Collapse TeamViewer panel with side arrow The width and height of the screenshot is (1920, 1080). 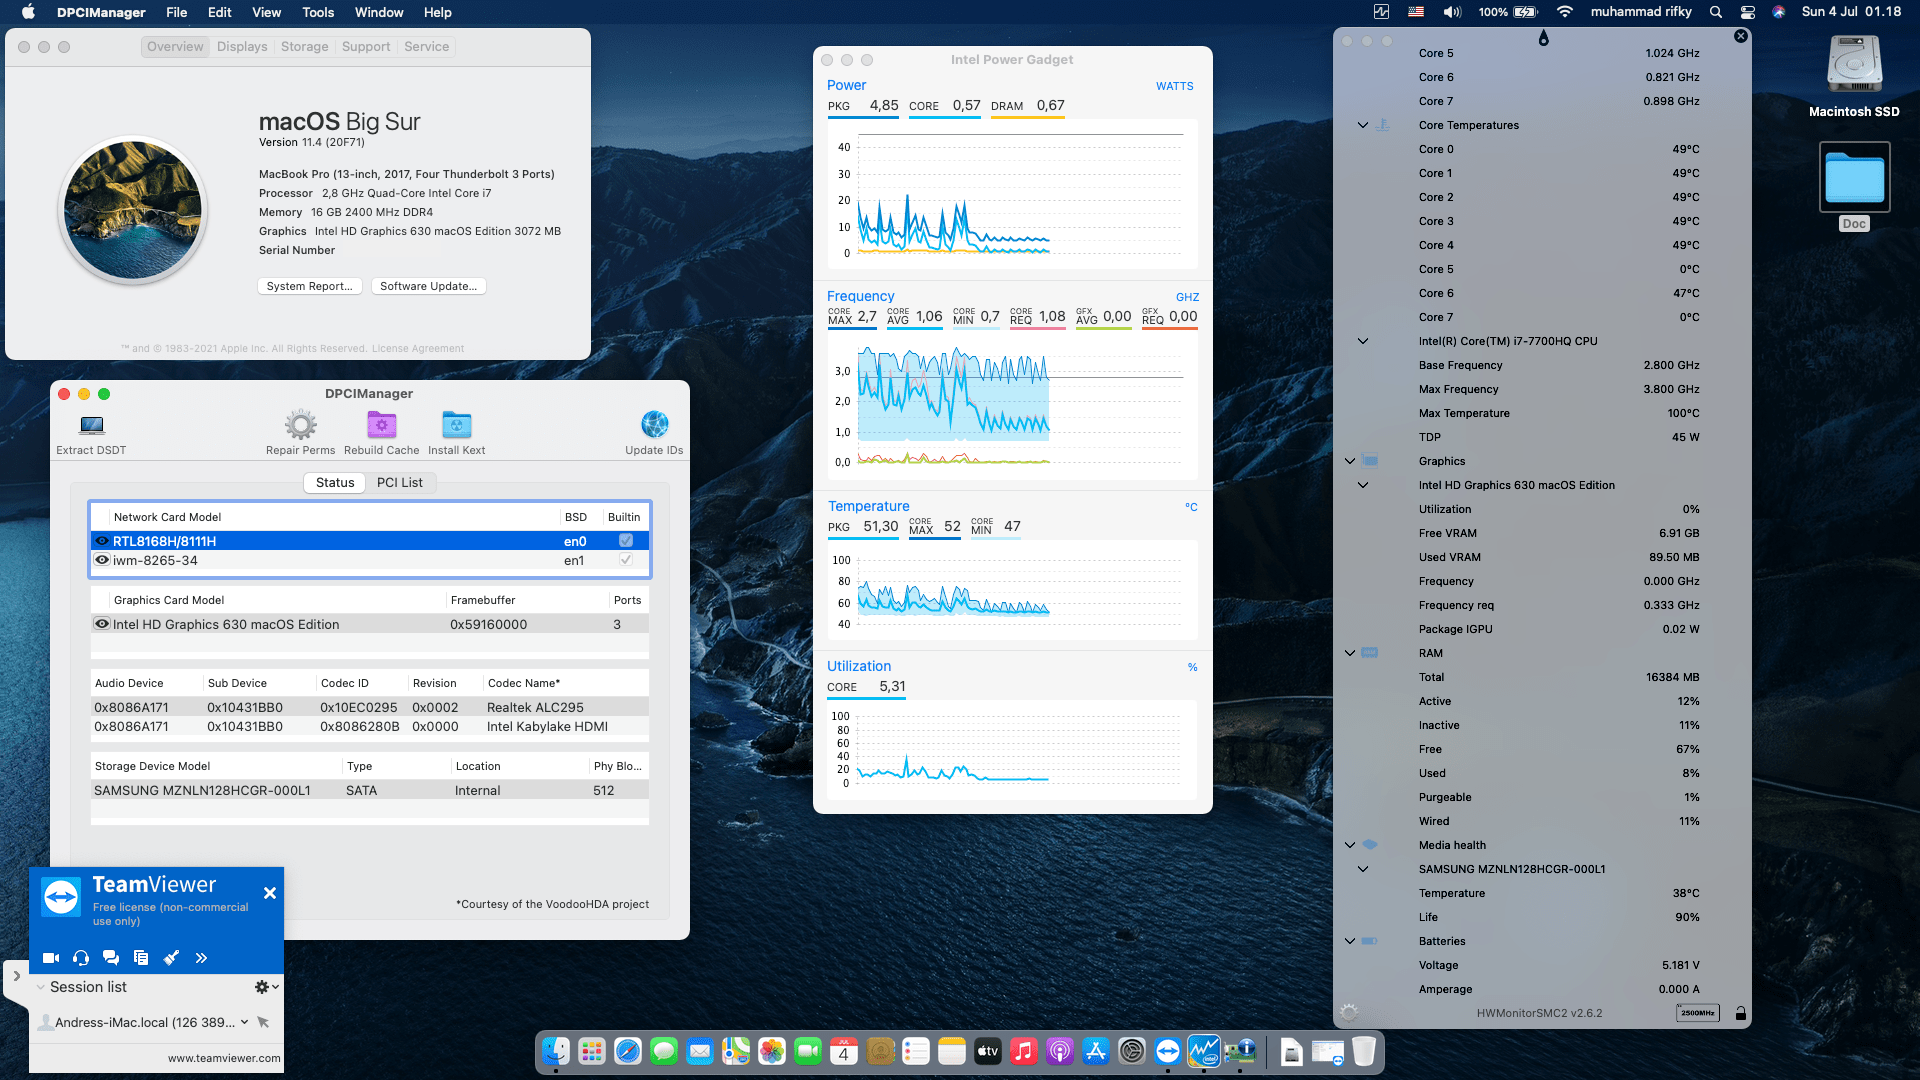click(17, 976)
